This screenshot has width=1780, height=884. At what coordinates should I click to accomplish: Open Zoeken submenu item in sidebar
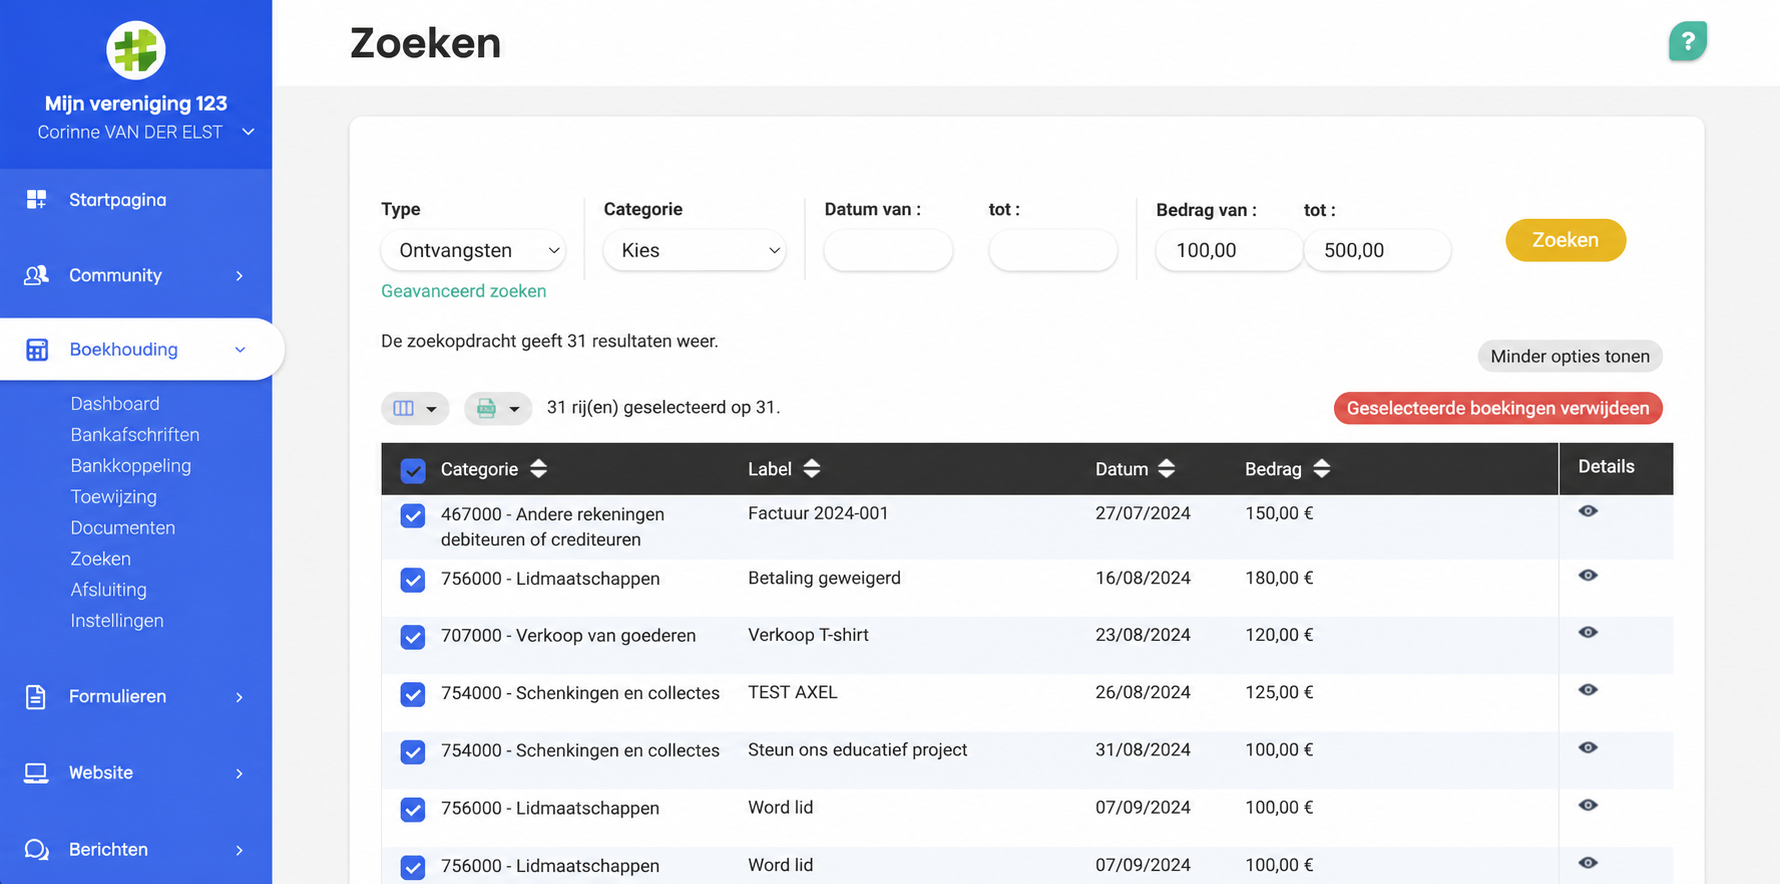101,558
